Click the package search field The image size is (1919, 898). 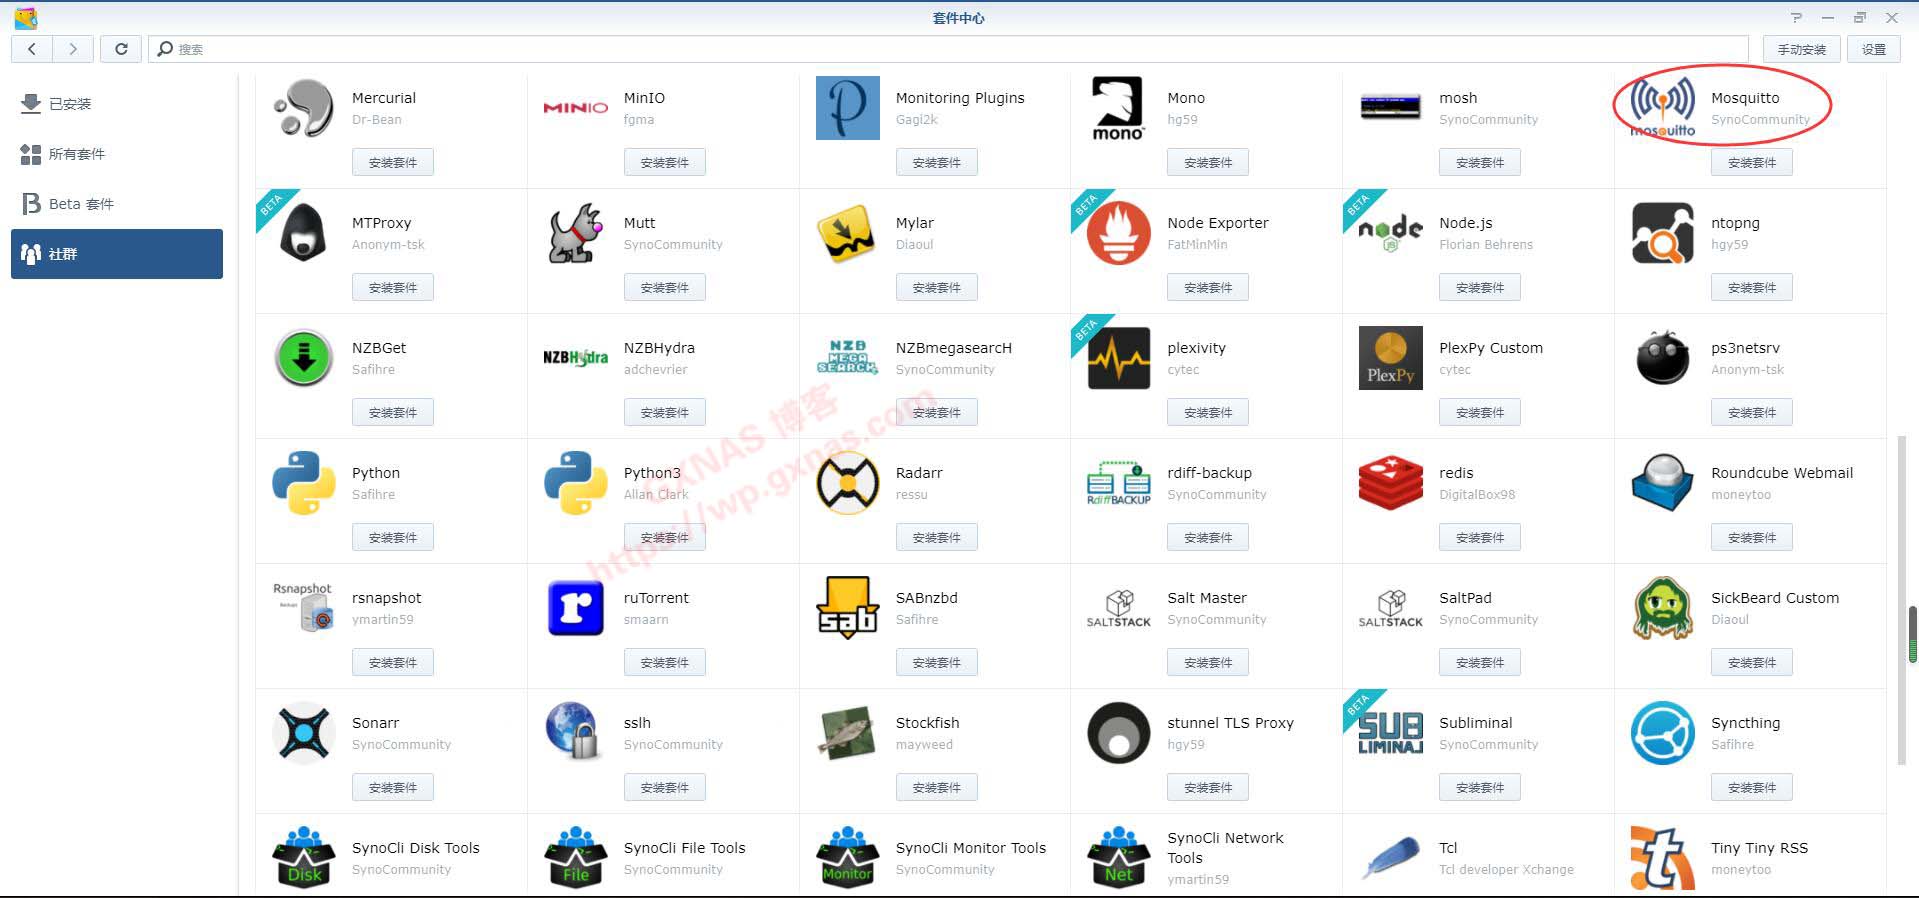click(949, 49)
